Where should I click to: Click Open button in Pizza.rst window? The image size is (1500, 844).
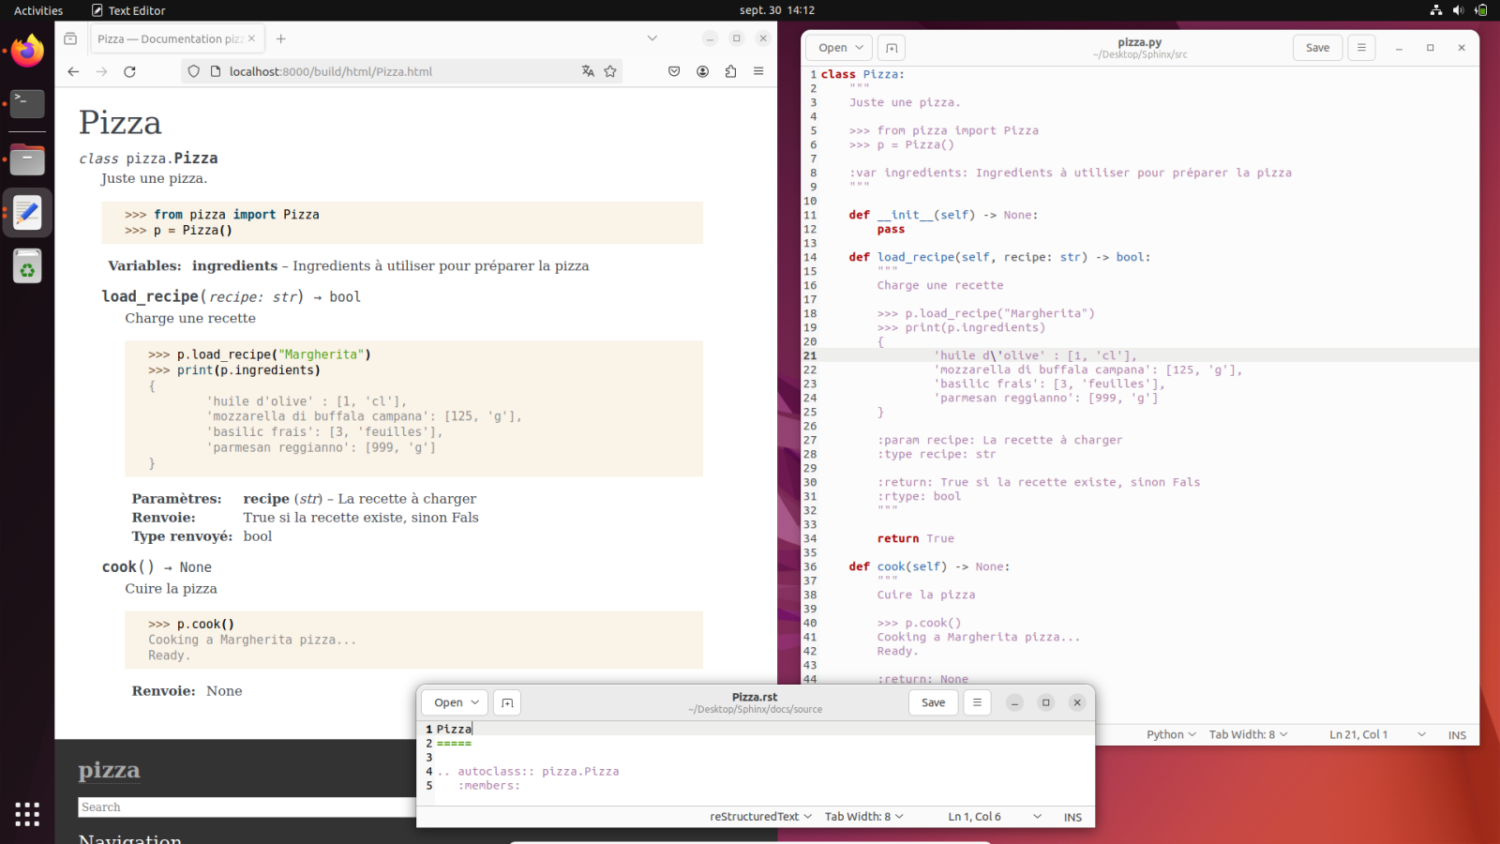(x=448, y=702)
